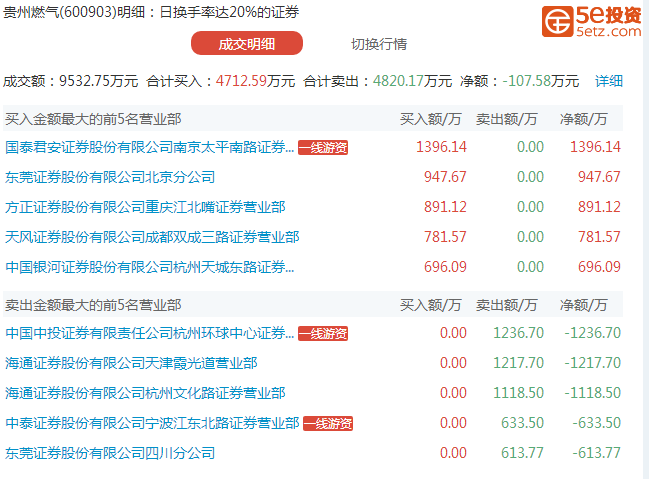Viewport: 649px width, 479px height.
Task: Click sell amount 1118.50 in 杭州文化路 row
Action: (518, 393)
